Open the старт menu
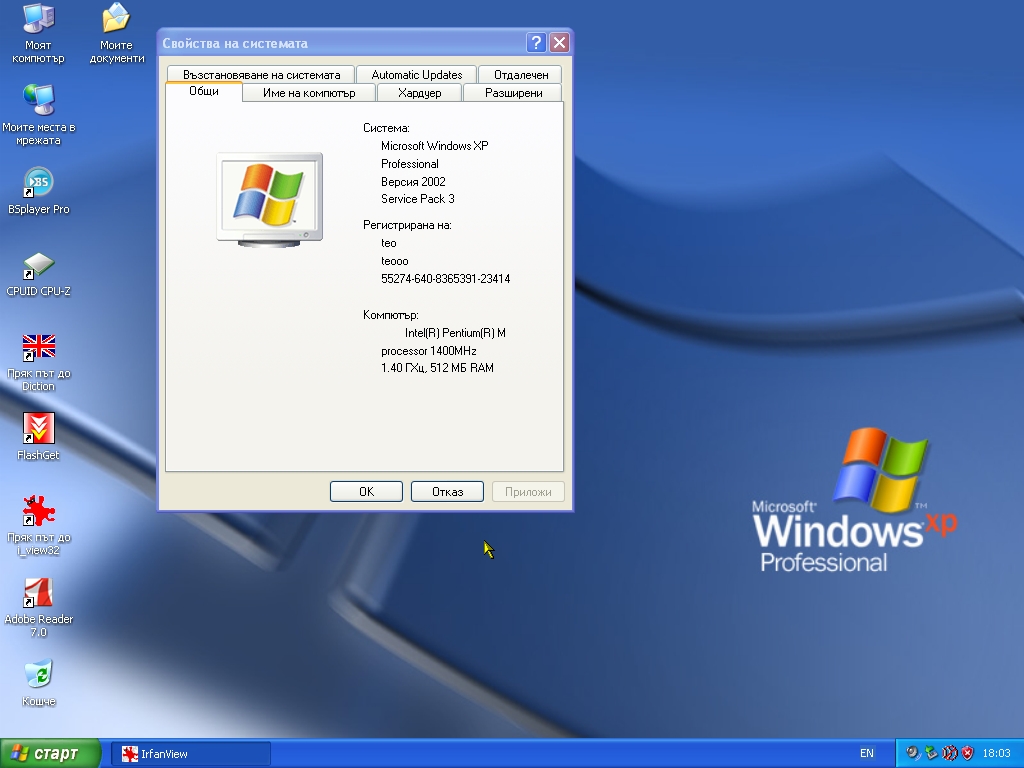This screenshot has width=1024, height=768. pyautogui.click(x=50, y=754)
